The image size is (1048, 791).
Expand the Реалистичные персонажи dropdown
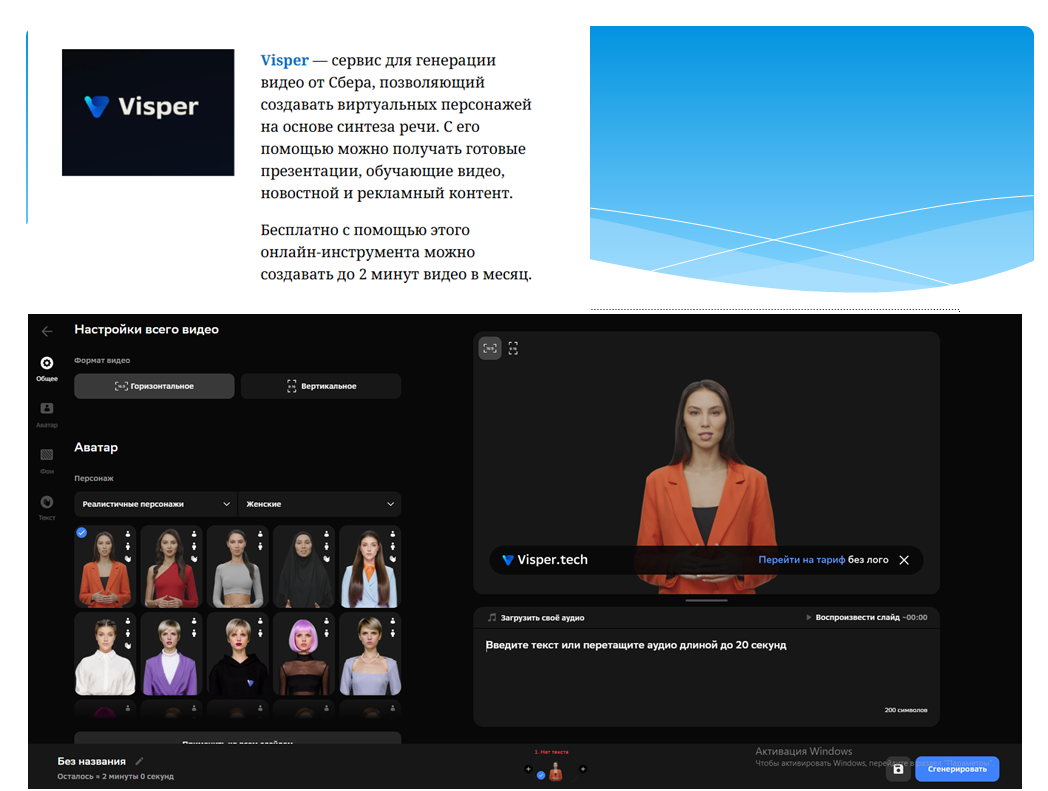click(154, 504)
